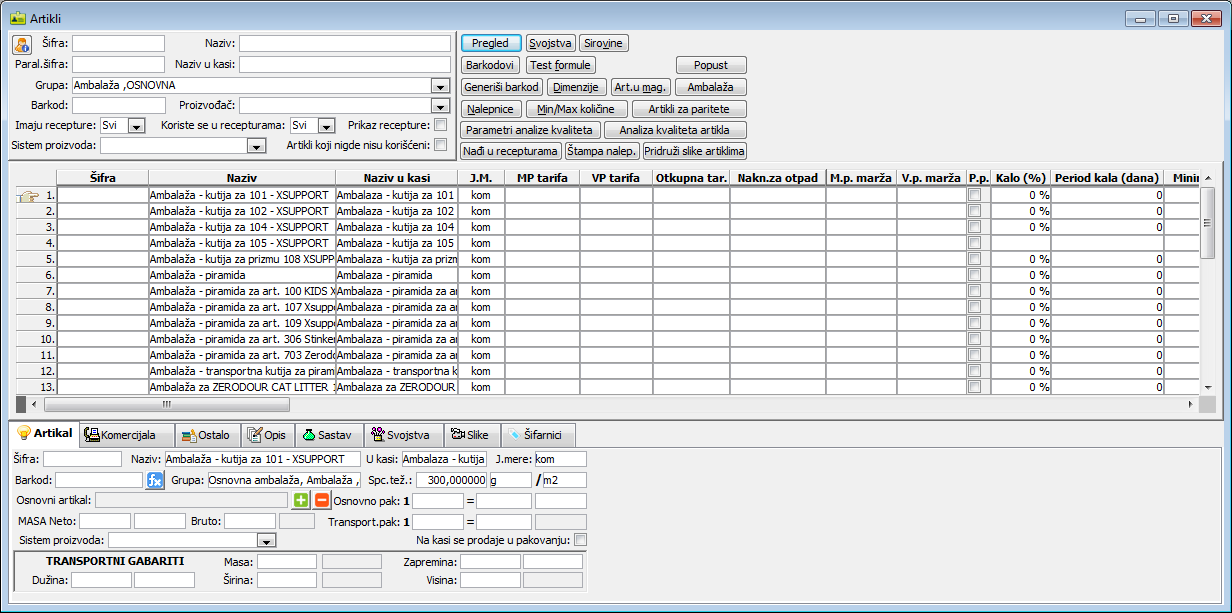
Task: Check 'Artikli koji nigde nisu korišćeni' box
Action: point(441,145)
